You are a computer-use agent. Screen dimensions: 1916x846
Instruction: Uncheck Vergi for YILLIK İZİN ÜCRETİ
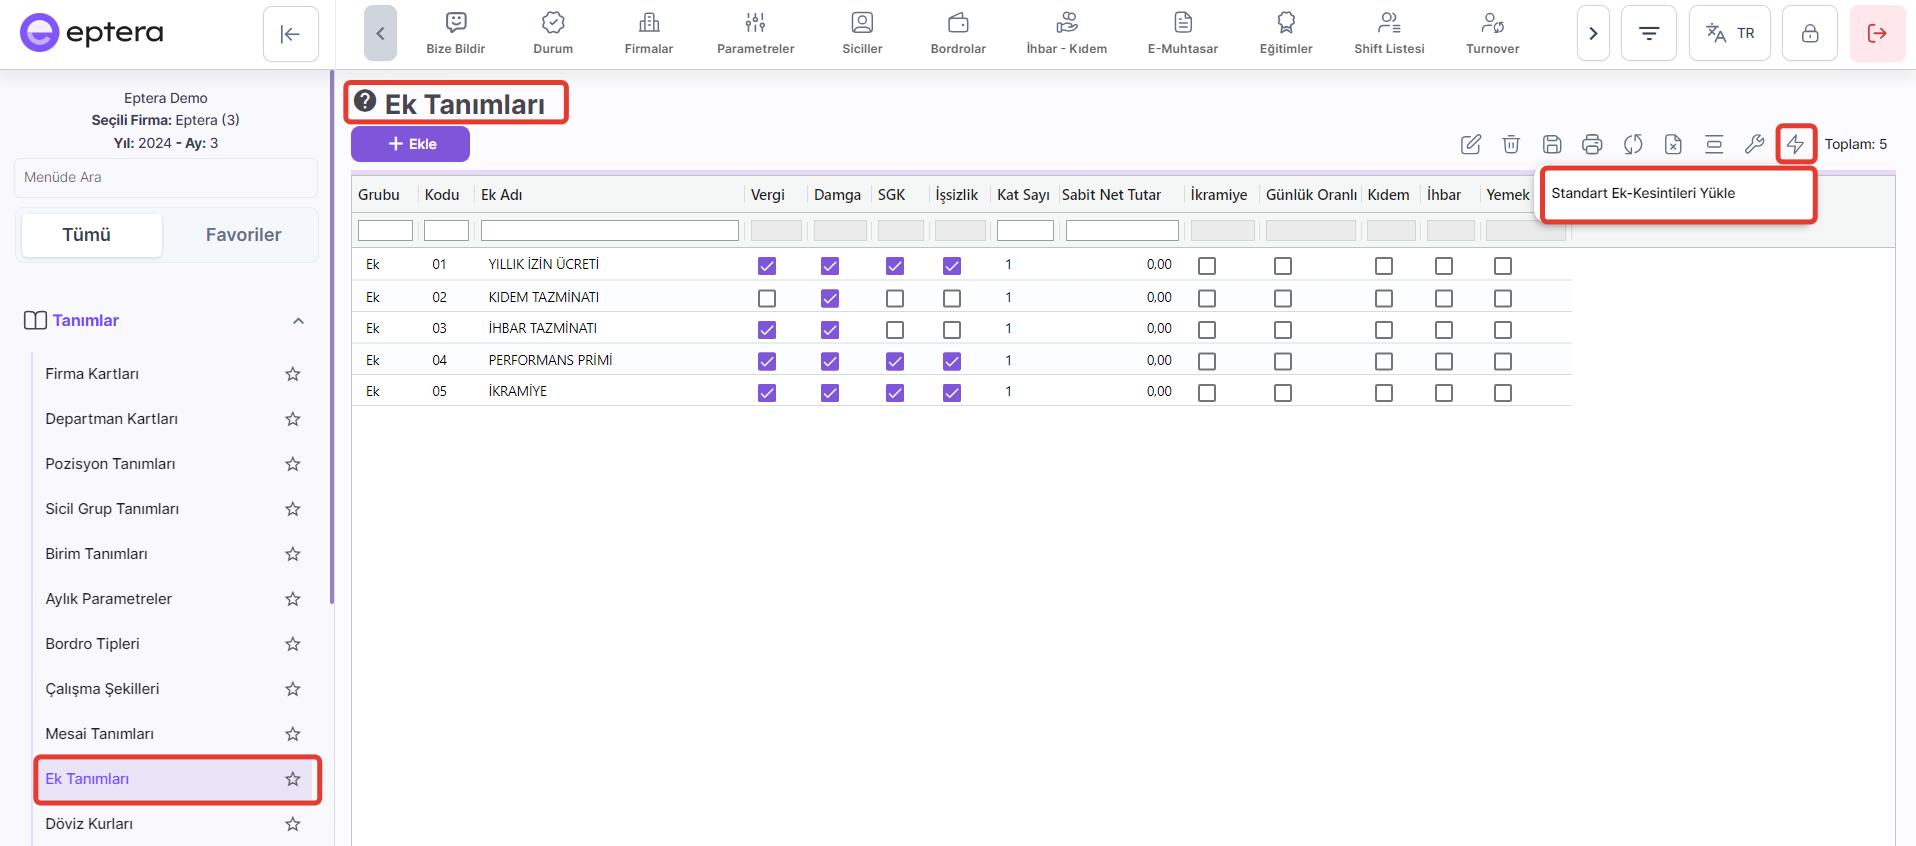coord(767,266)
